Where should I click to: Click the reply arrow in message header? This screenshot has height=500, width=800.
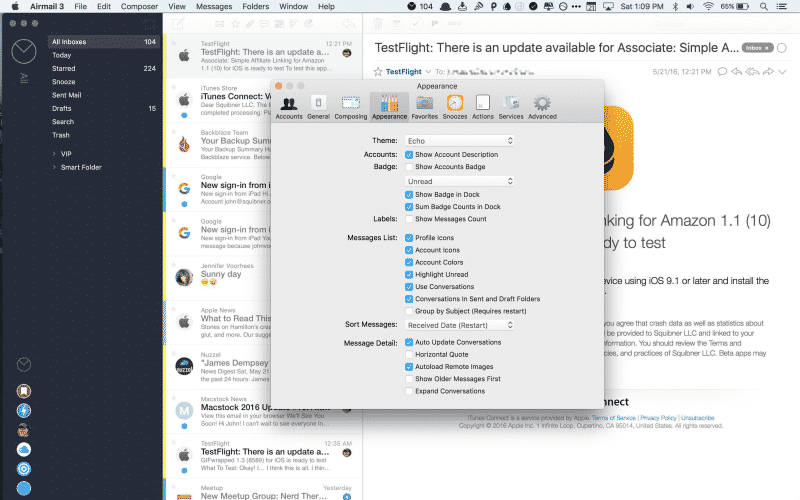(736, 72)
